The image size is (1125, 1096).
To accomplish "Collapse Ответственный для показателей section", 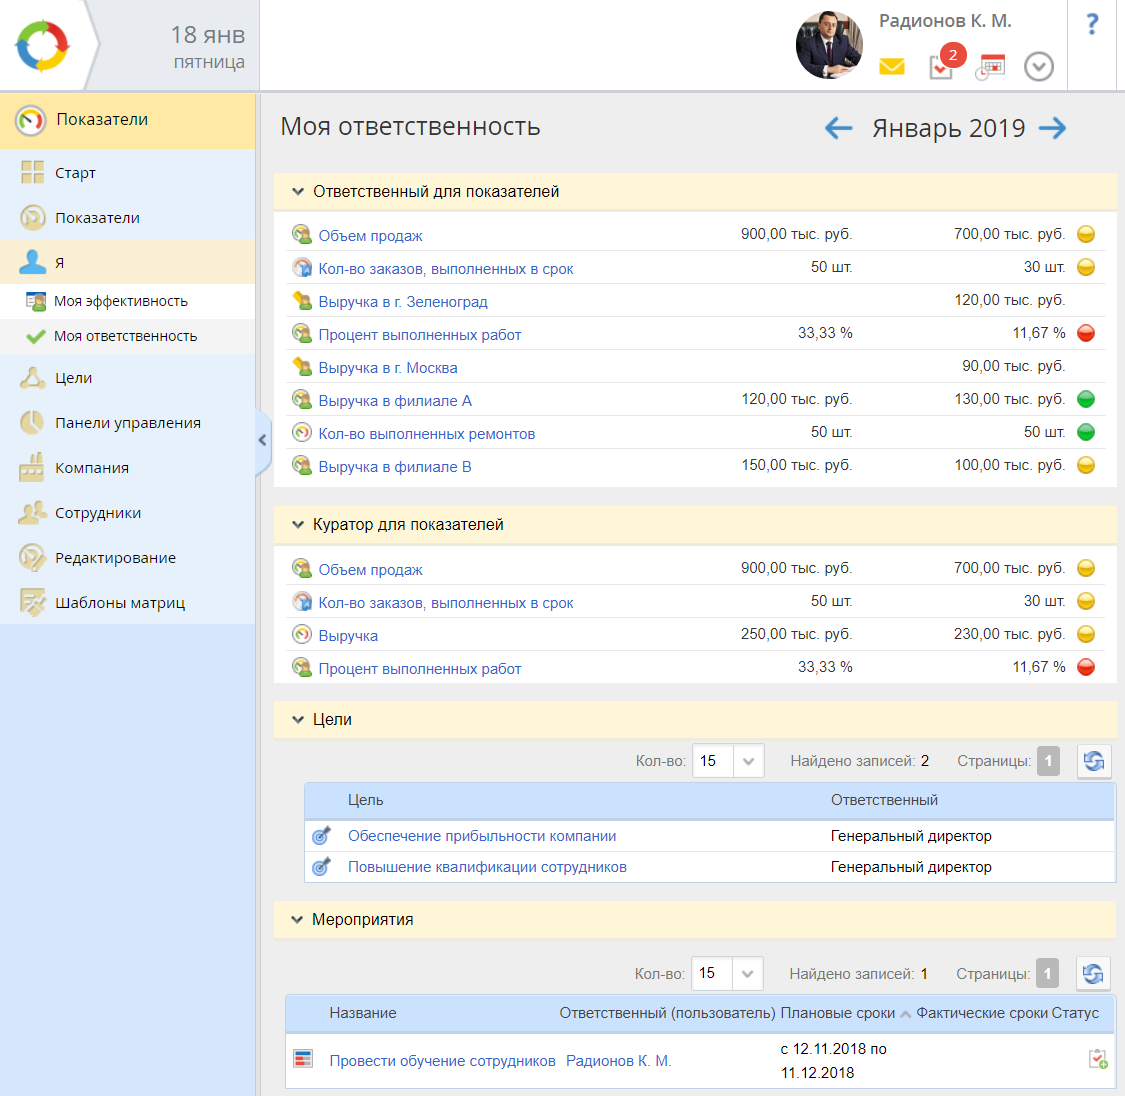I will 298,192.
